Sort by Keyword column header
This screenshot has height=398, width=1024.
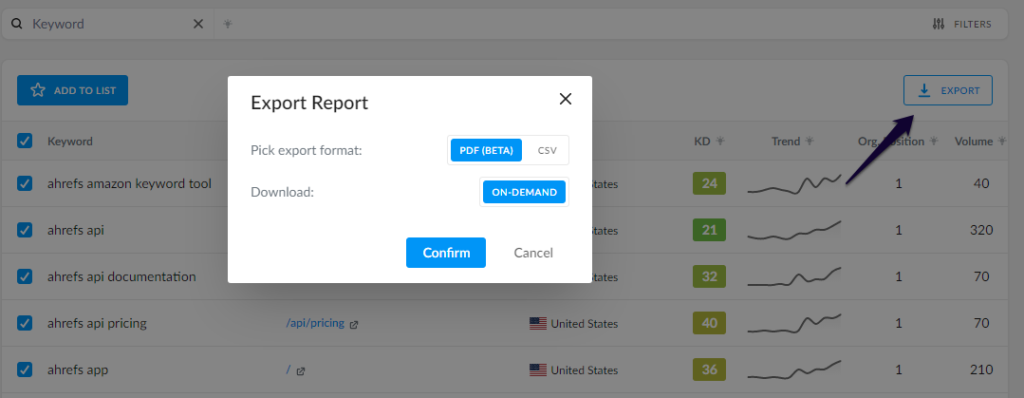pyautogui.click(x=70, y=141)
